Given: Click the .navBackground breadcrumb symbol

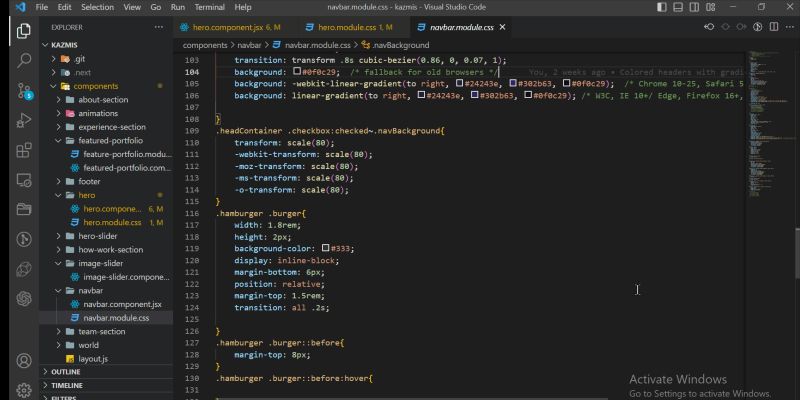Looking at the screenshot, I should (x=401, y=45).
